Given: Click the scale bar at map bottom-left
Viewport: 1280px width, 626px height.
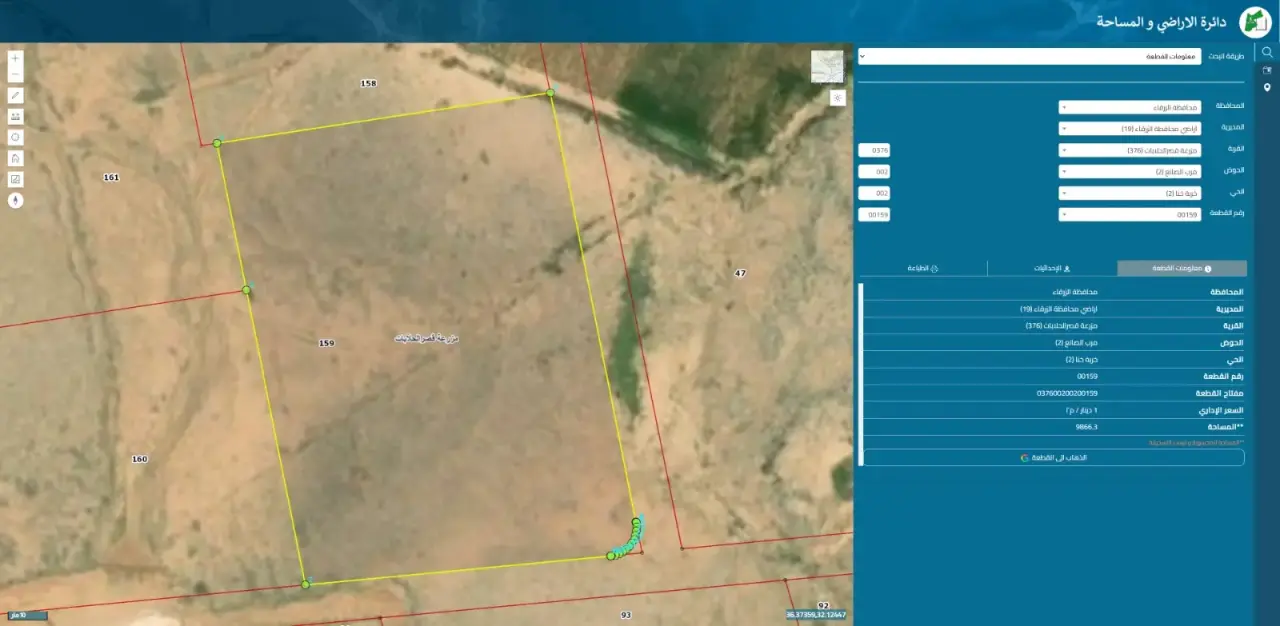Looking at the screenshot, I should click(x=27, y=615).
